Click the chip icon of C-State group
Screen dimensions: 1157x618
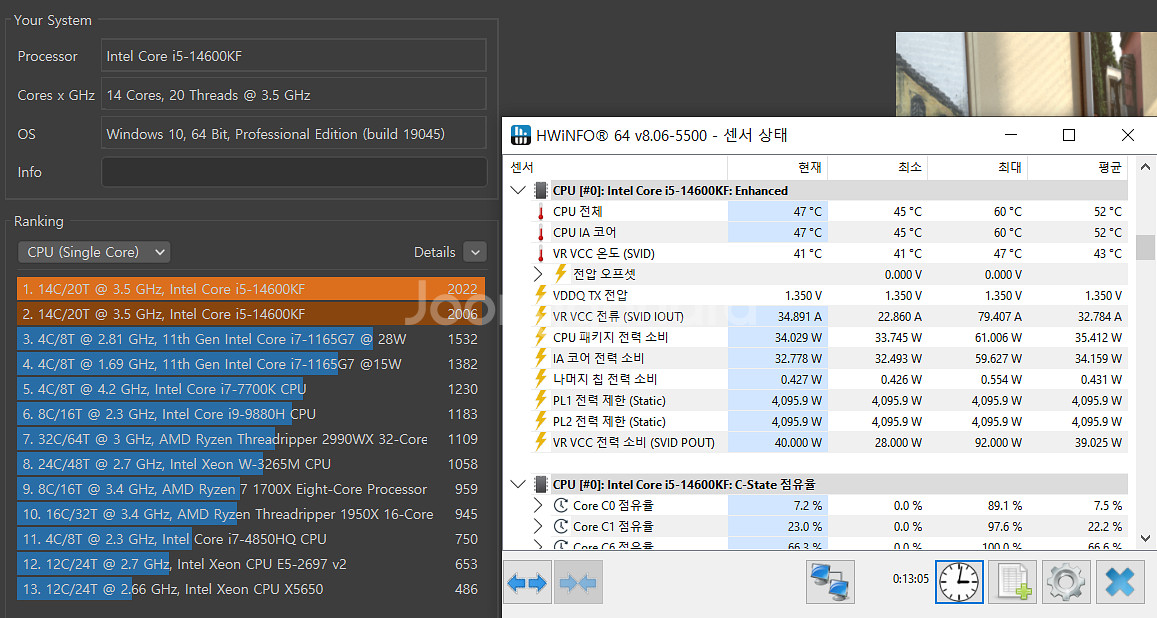541,485
